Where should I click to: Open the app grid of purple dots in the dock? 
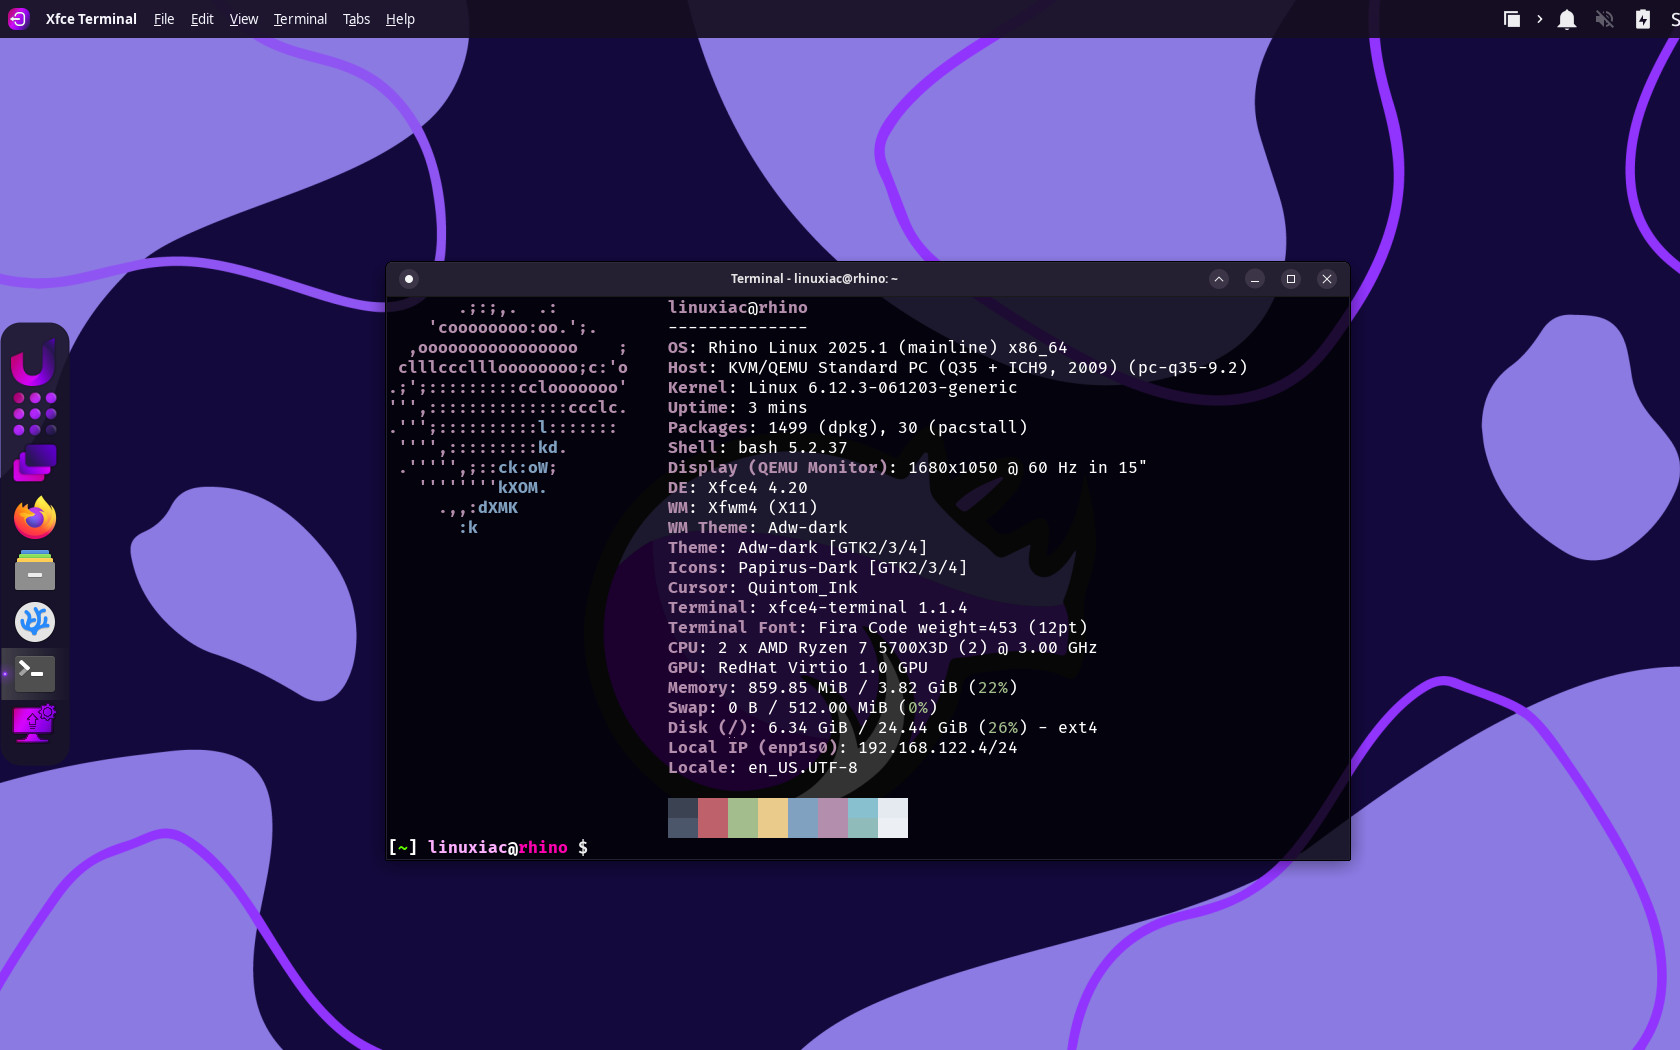(35, 414)
